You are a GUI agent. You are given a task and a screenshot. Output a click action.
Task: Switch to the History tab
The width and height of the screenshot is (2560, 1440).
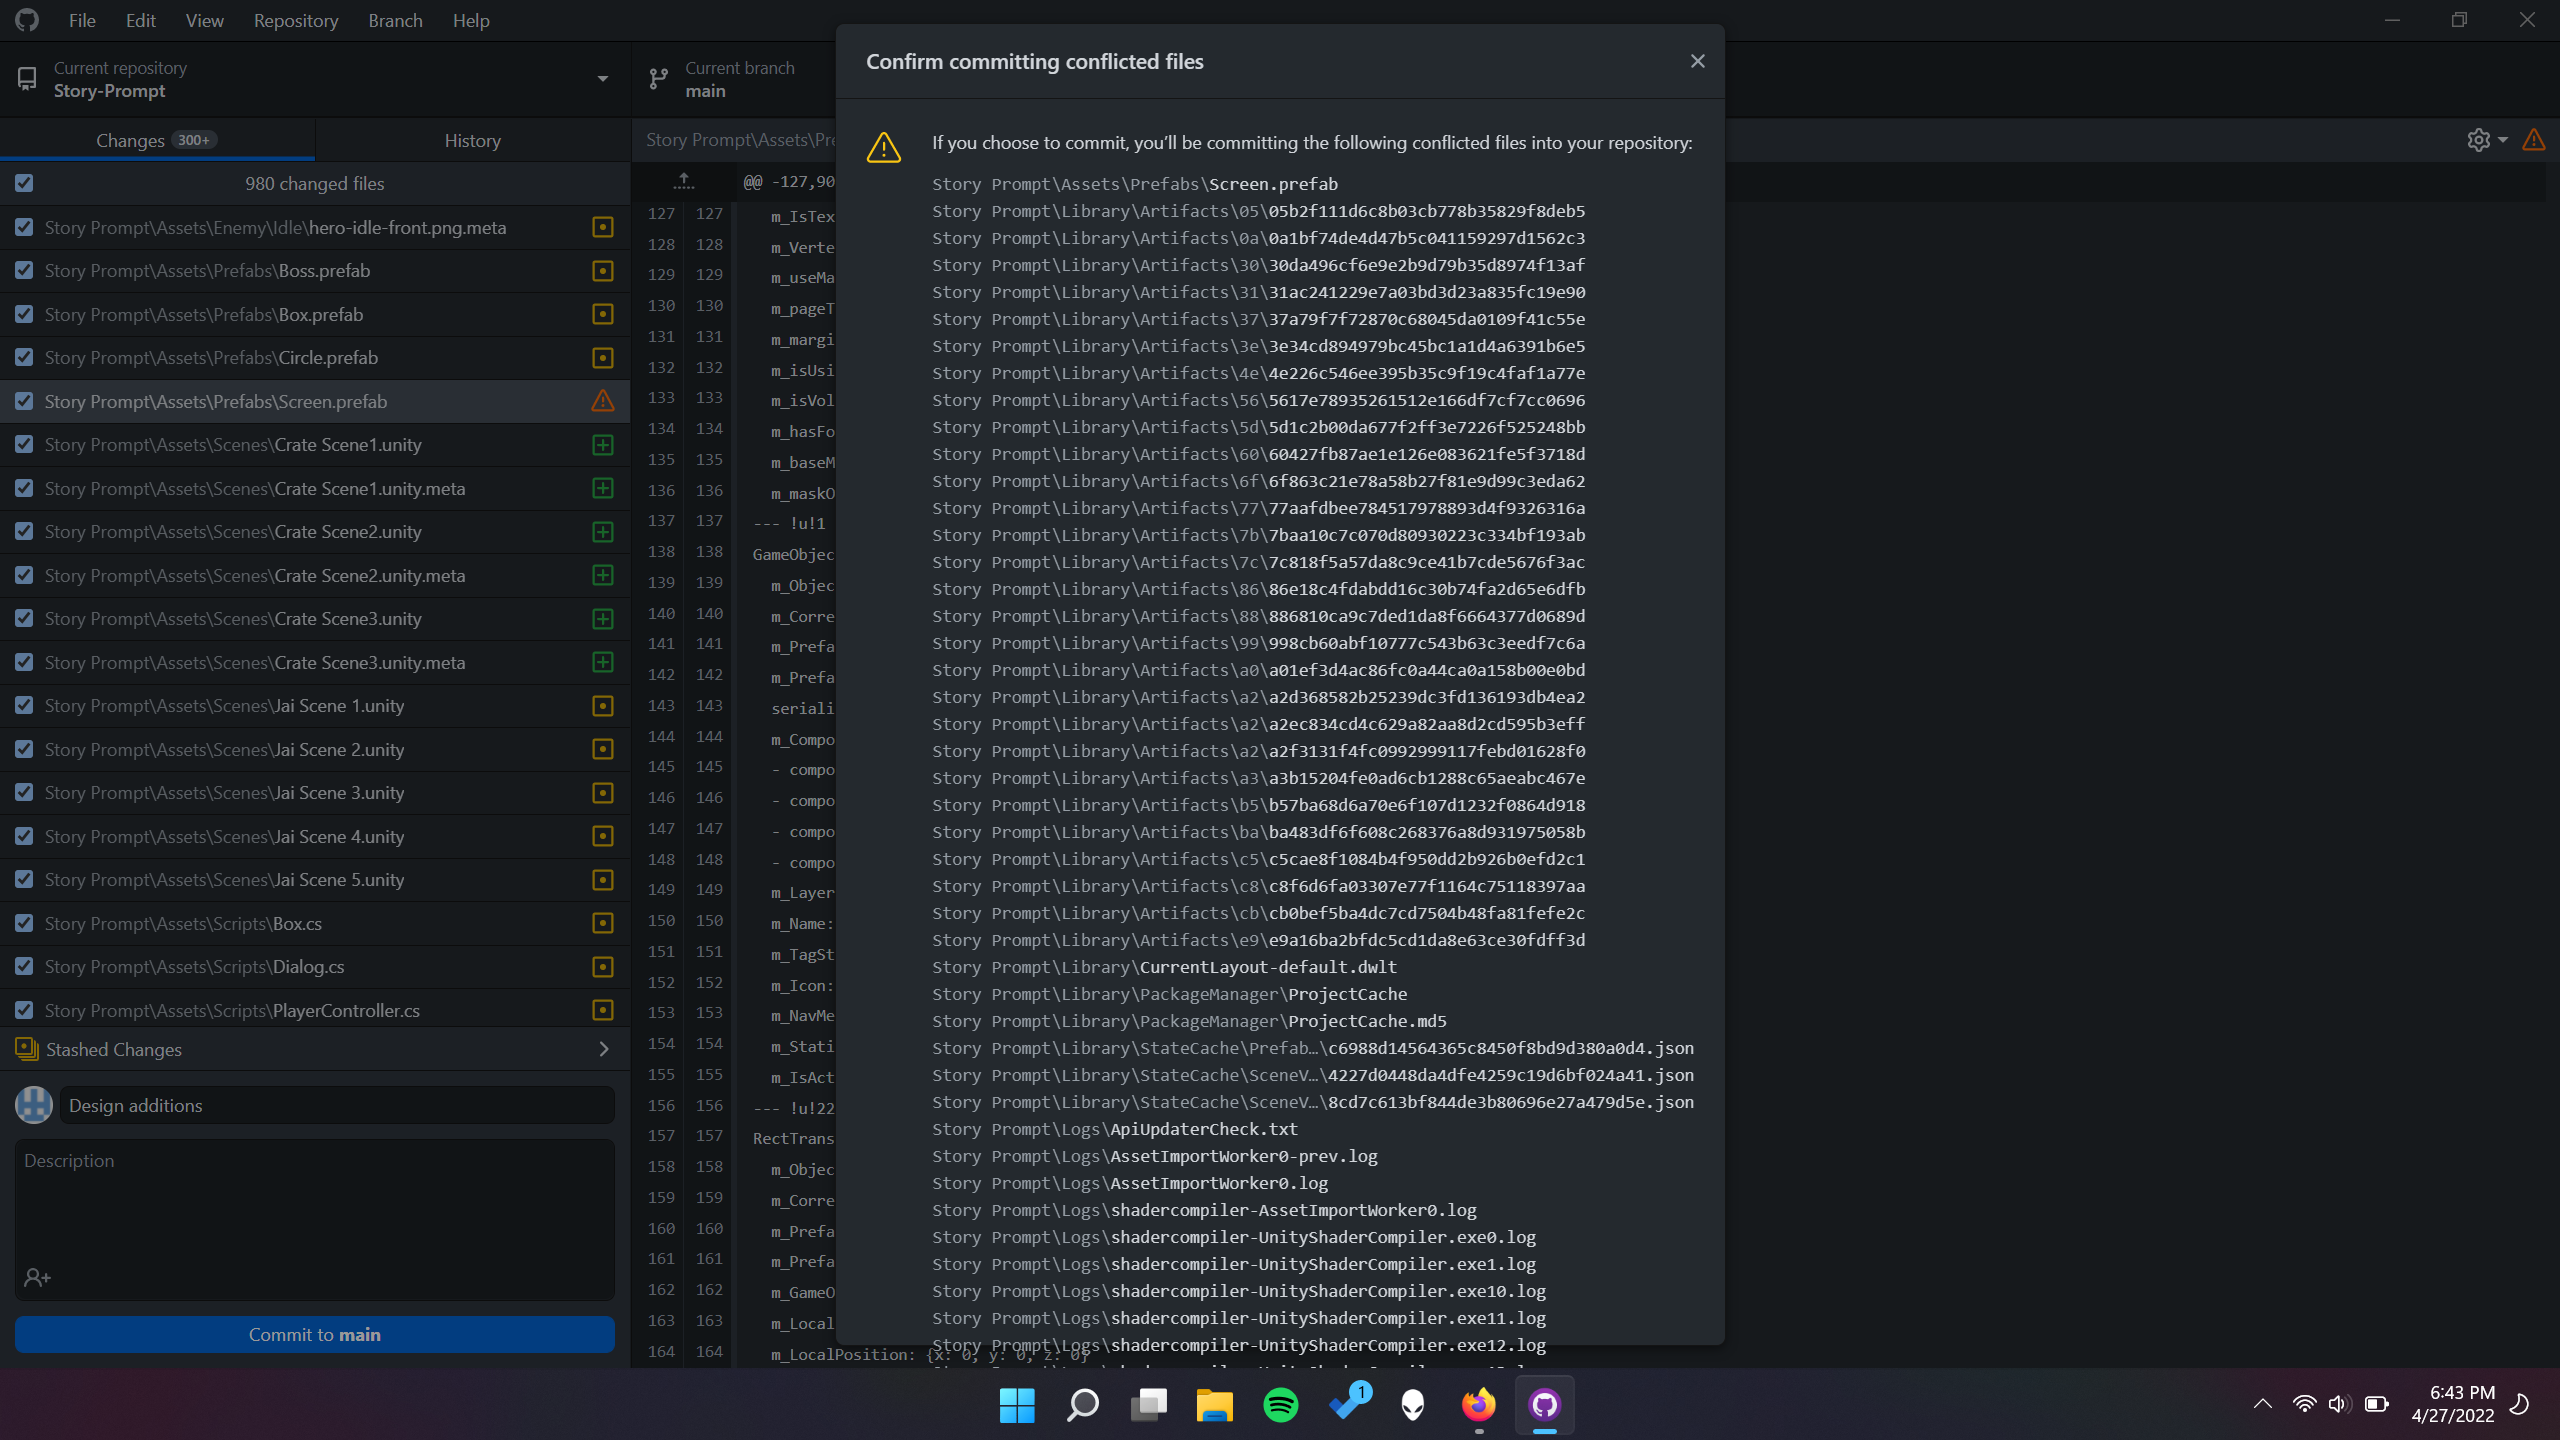click(x=471, y=140)
